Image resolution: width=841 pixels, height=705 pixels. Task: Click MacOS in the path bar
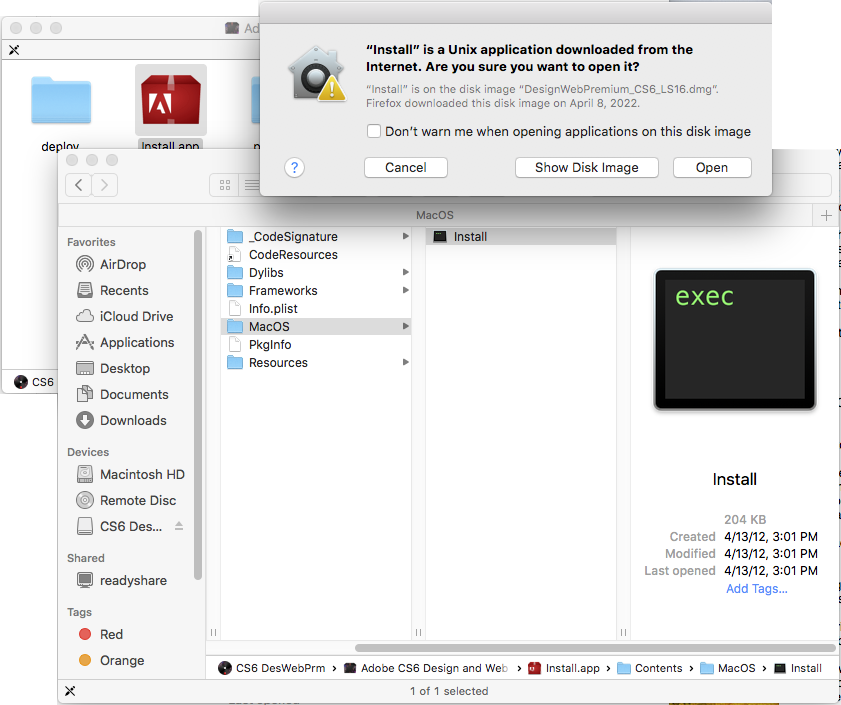[728, 668]
